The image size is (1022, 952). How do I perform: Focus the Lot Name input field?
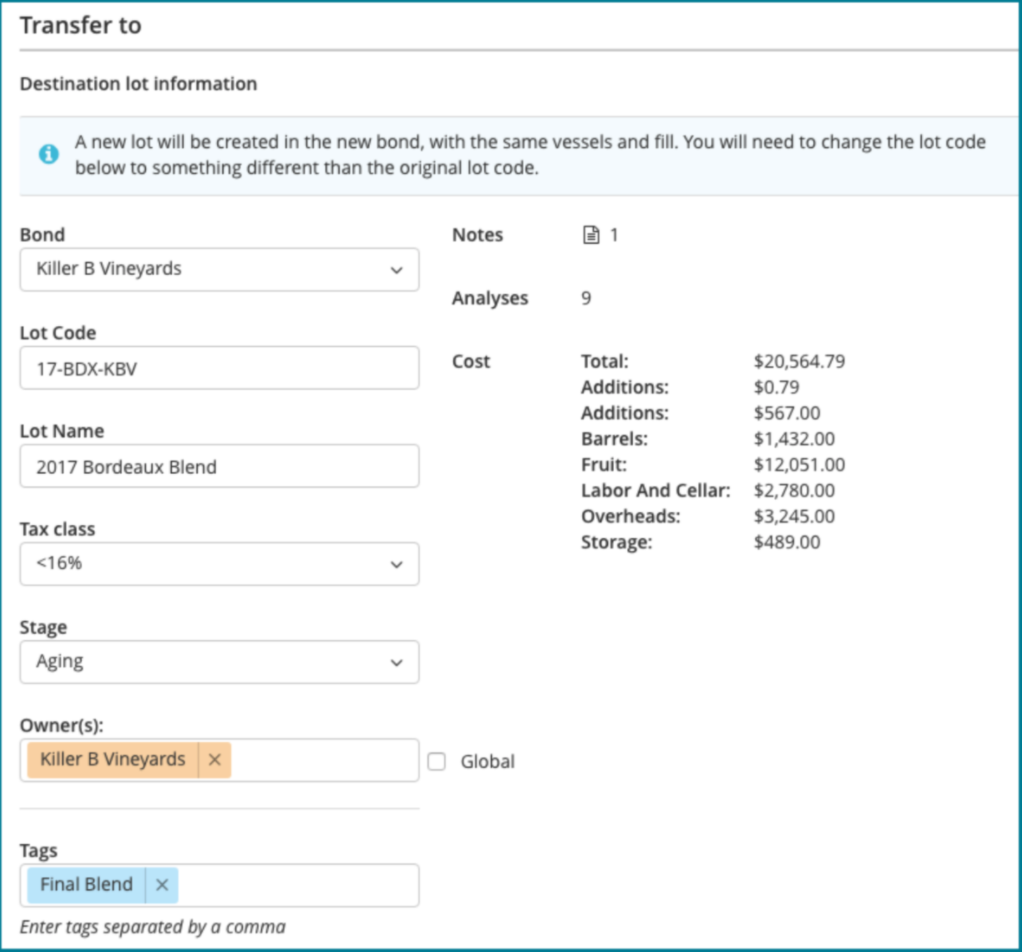click(219, 466)
